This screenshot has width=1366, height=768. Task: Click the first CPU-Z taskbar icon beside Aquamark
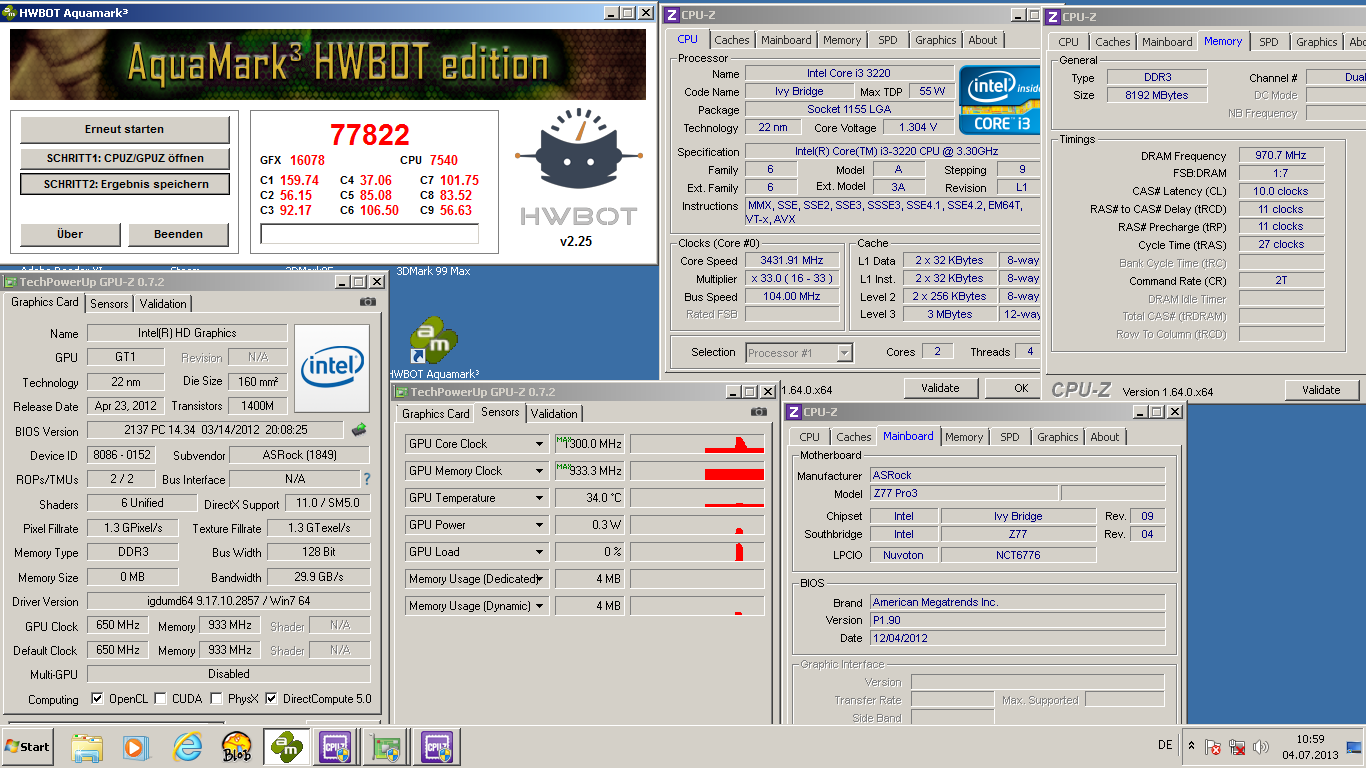point(336,747)
